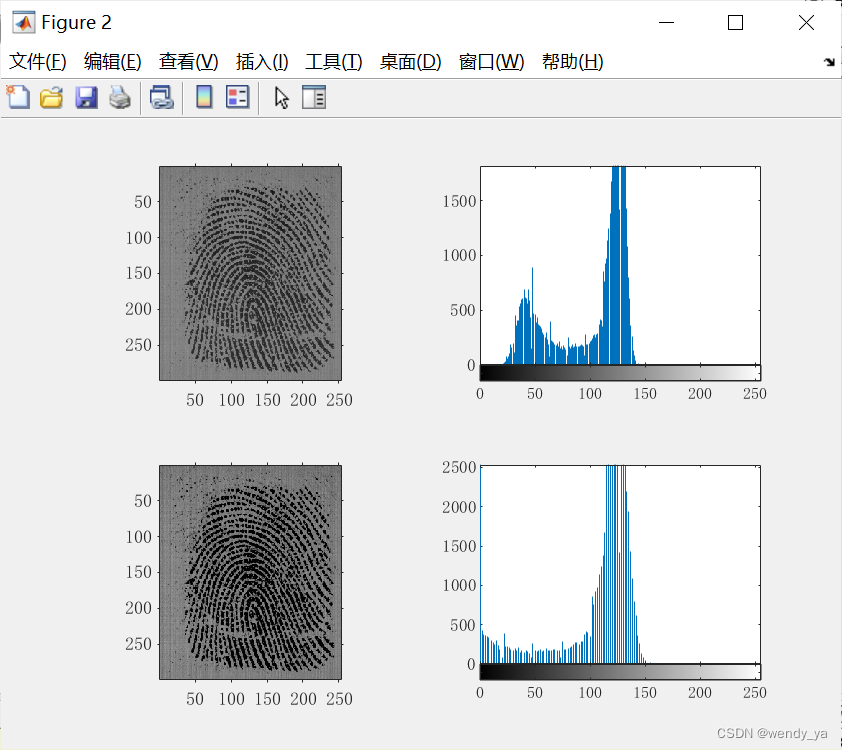The width and height of the screenshot is (842, 750).
Task: Open the 编辑(E) menu
Action: click(x=112, y=62)
